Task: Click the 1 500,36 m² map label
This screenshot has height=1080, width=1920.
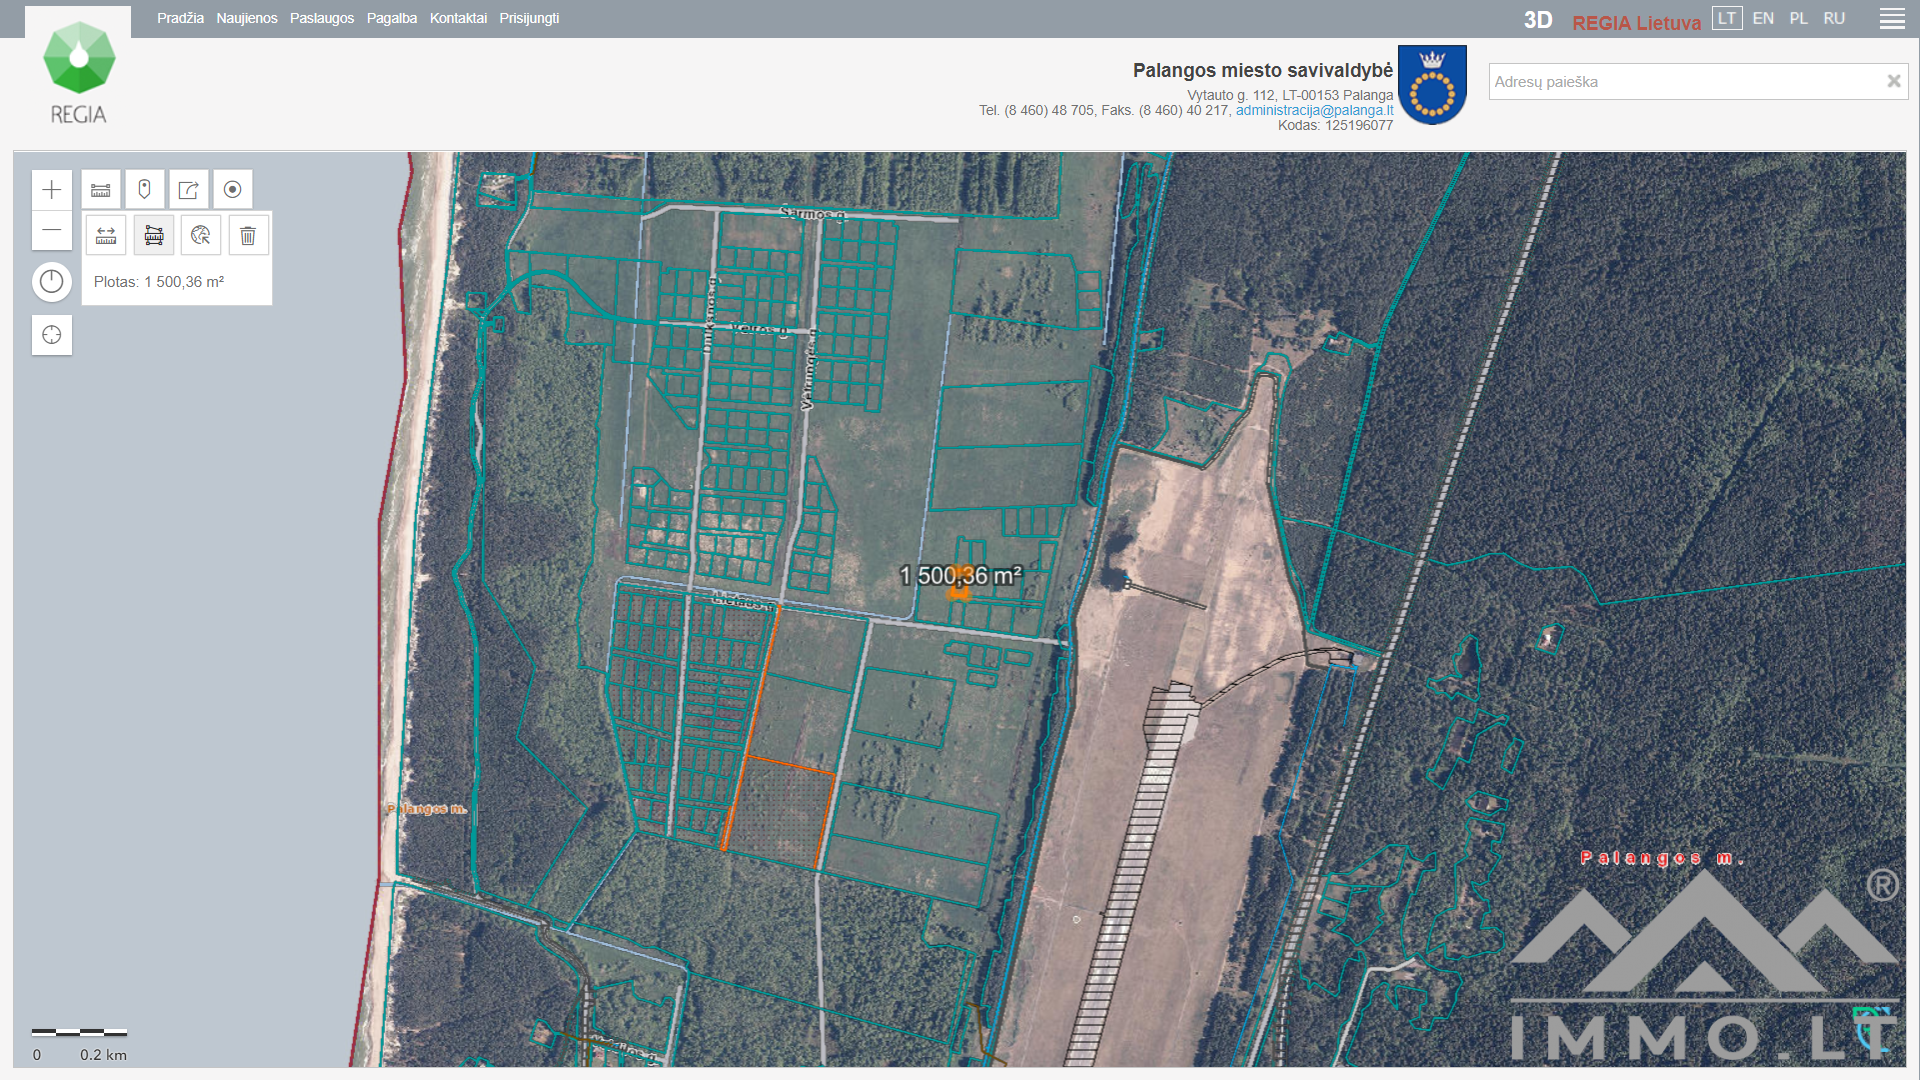Action: [960, 576]
